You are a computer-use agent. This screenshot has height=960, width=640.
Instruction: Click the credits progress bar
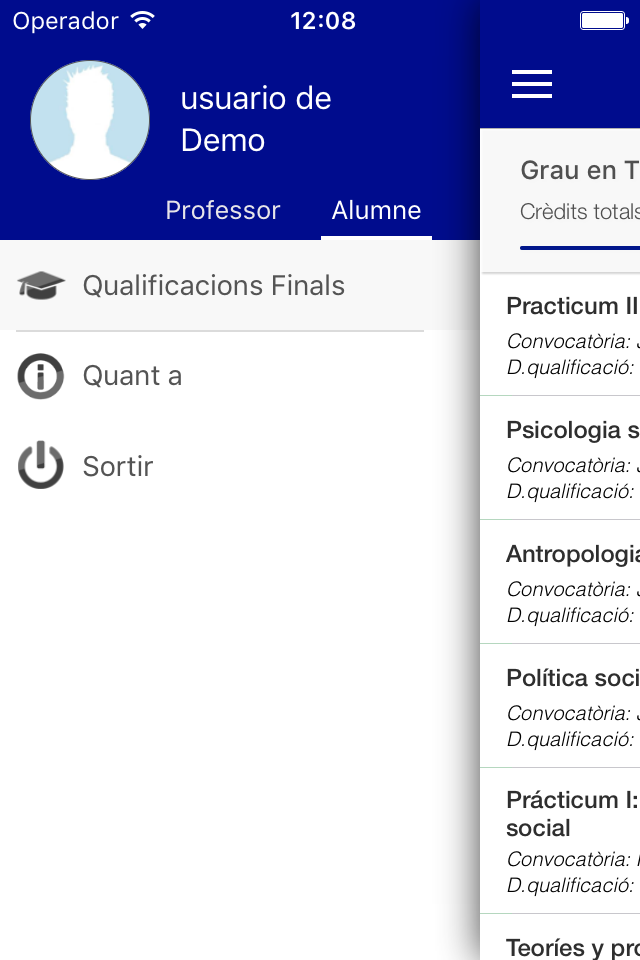coord(580,248)
